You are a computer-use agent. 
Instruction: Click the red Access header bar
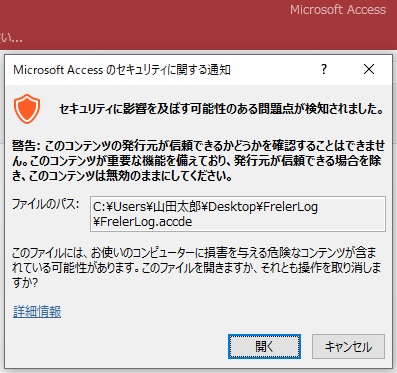[x=198, y=25]
